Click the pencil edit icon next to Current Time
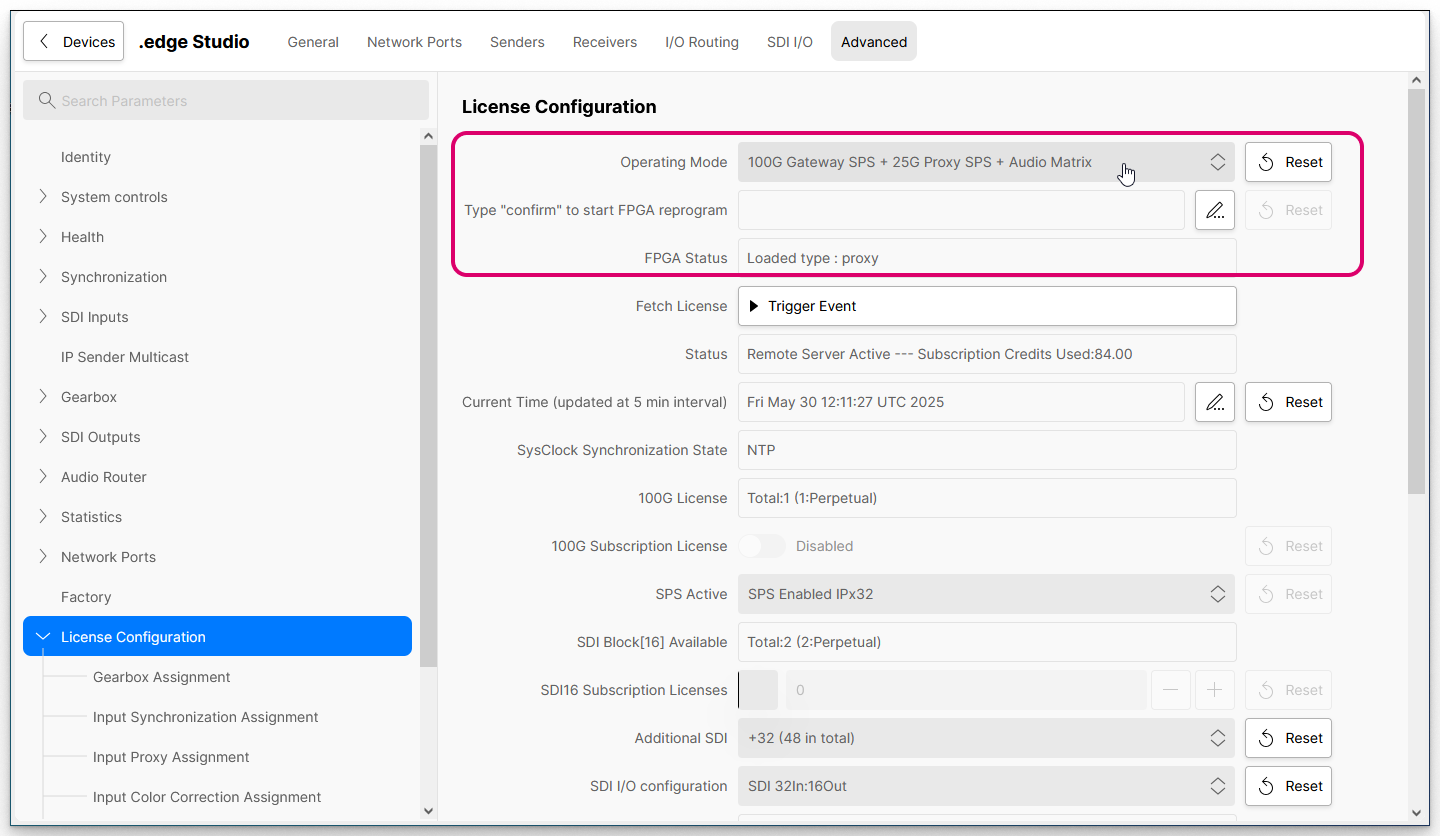 1214,402
